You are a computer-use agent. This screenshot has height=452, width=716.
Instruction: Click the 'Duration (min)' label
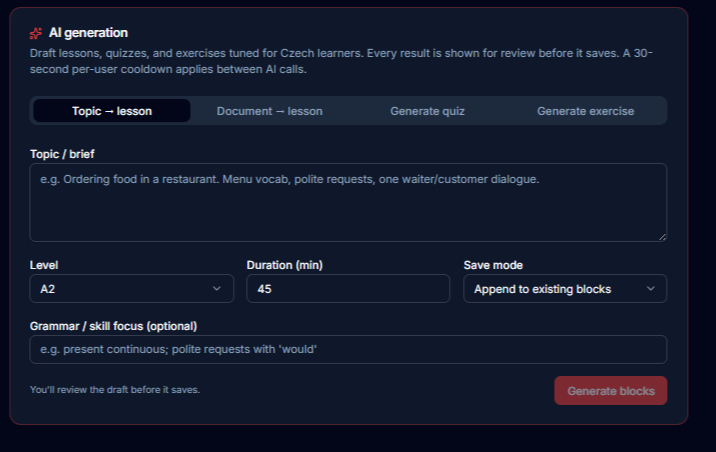284,265
